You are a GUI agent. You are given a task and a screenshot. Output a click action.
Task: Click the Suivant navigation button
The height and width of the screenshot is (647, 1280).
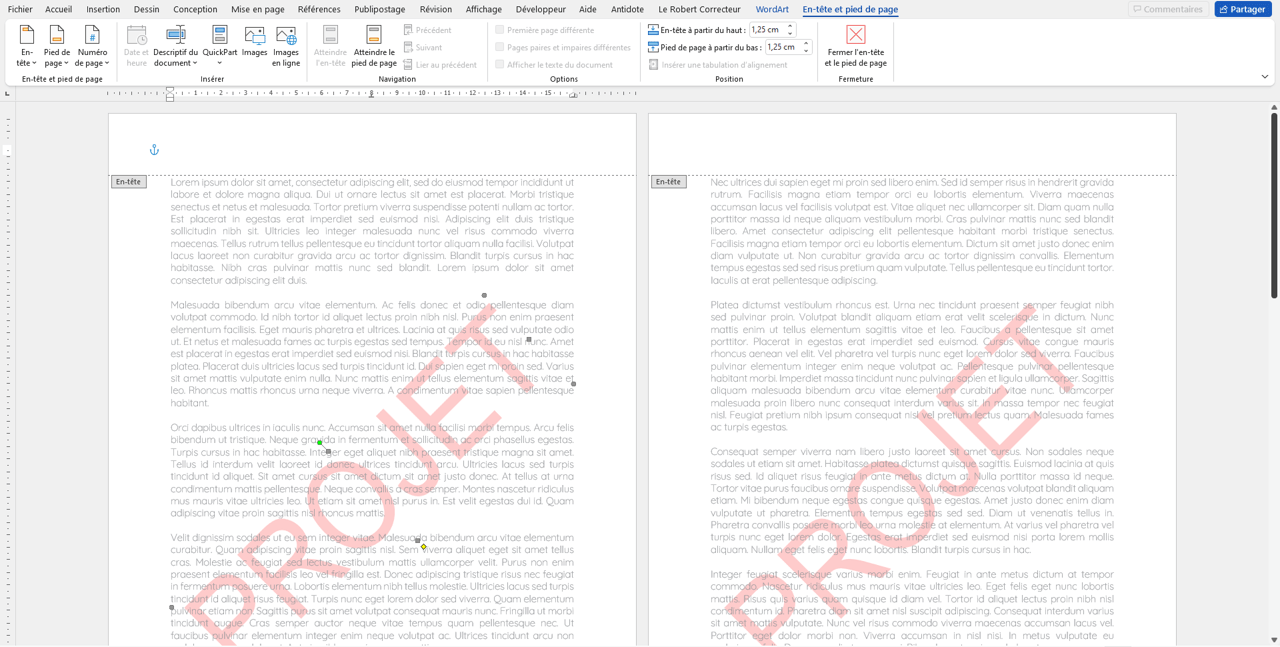[x=423, y=47]
